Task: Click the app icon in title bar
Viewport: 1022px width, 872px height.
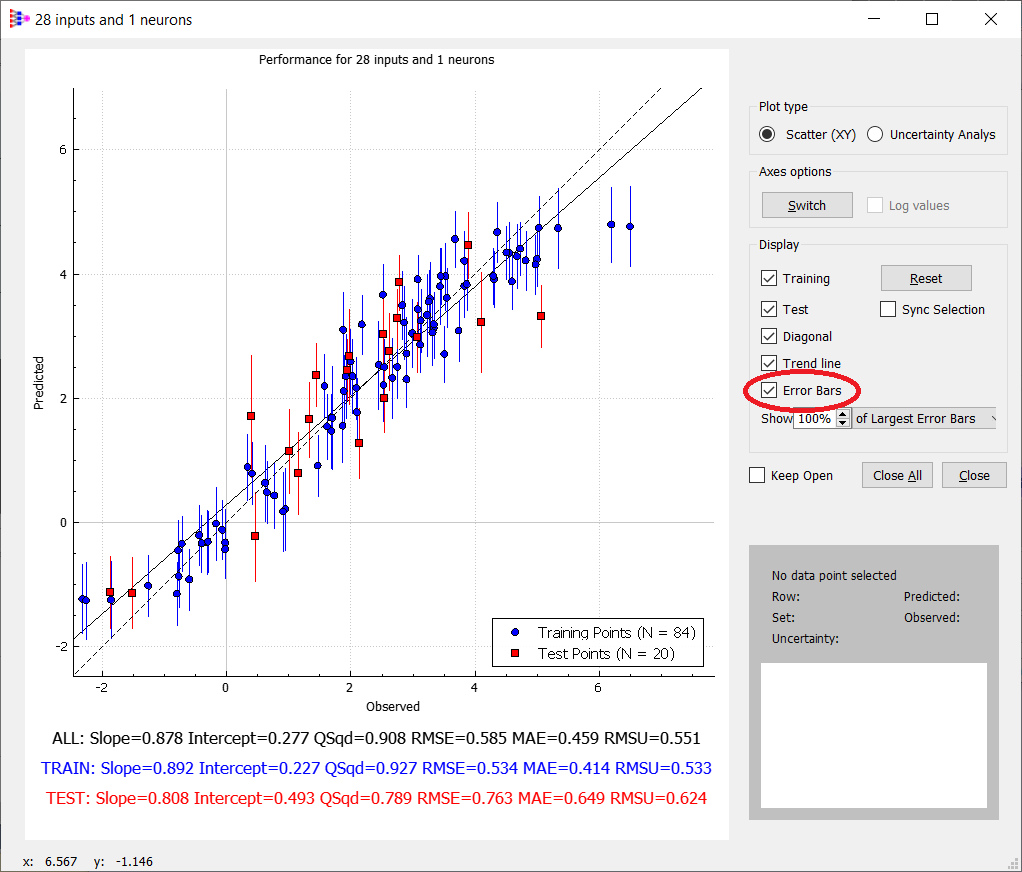Action: [19, 20]
